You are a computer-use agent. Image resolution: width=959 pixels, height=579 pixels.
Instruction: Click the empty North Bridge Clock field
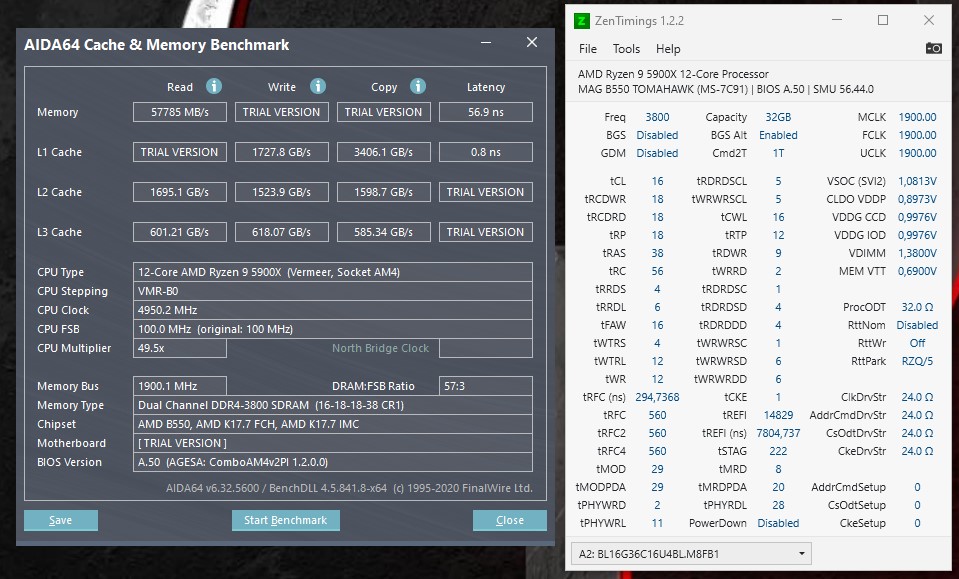tap(486, 348)
